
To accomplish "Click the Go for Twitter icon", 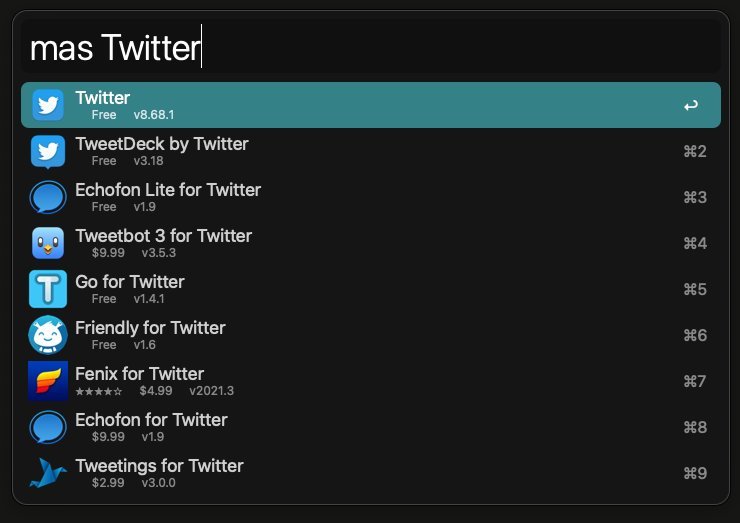I will pos(48,289).
